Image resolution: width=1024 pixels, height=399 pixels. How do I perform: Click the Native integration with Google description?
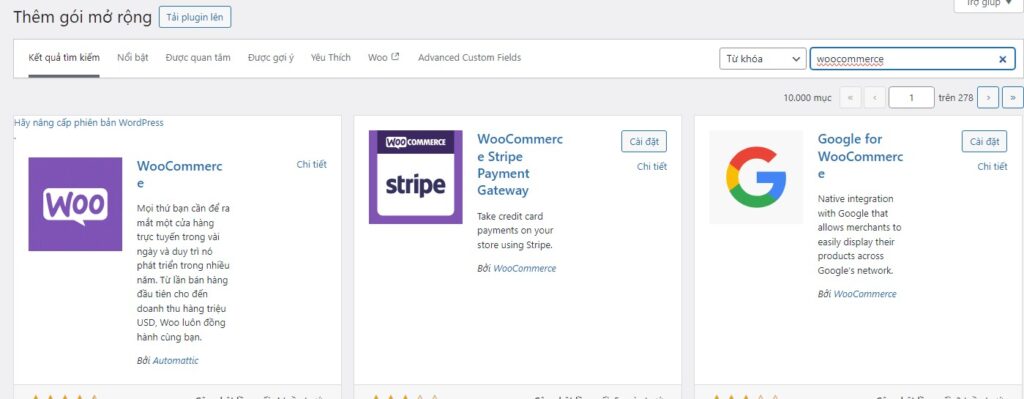pos(859,234)
